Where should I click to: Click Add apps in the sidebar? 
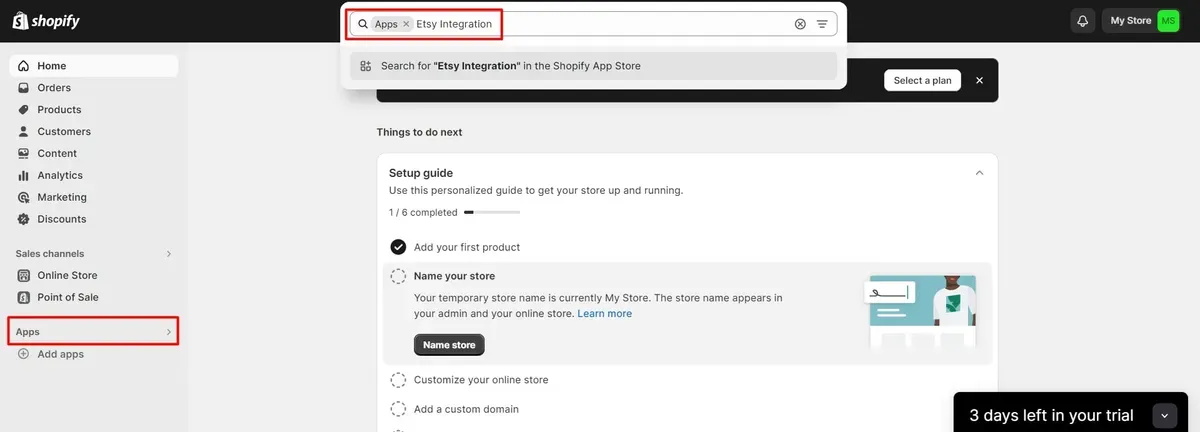click(60, 355)
